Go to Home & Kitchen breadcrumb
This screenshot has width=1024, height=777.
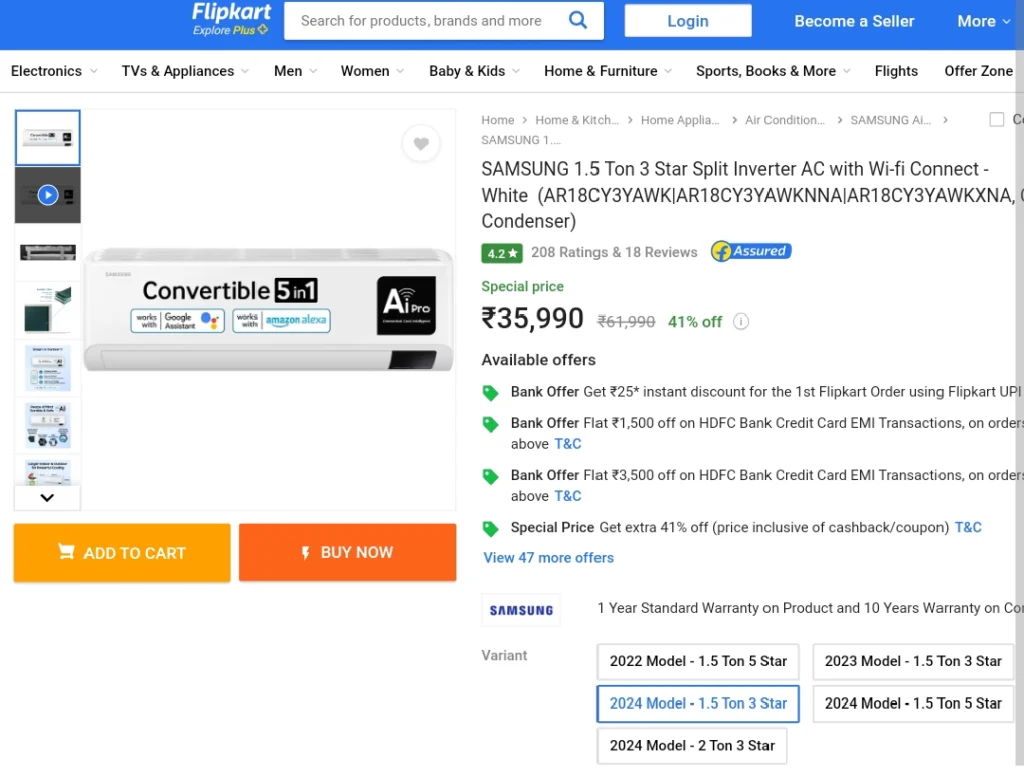pyautogui.click(x=577, y=120)
